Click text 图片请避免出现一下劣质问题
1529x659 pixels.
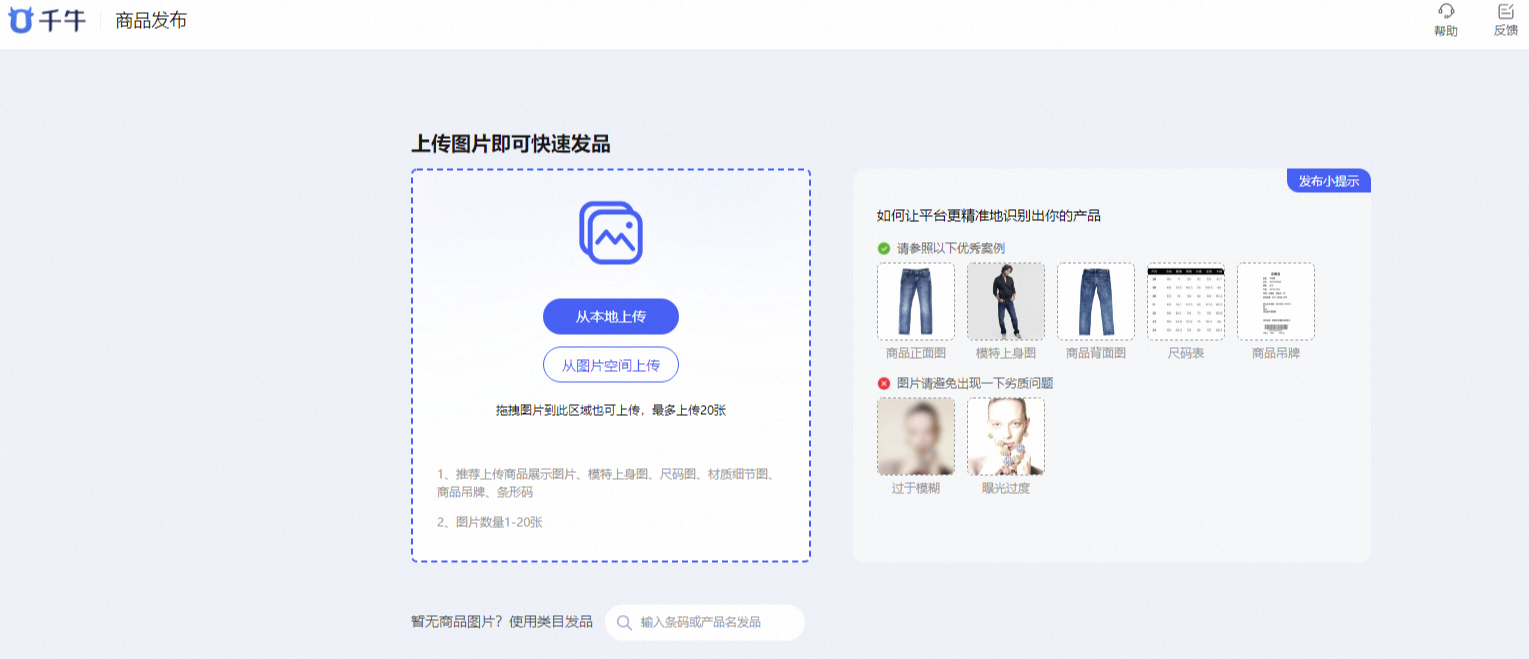975,383
